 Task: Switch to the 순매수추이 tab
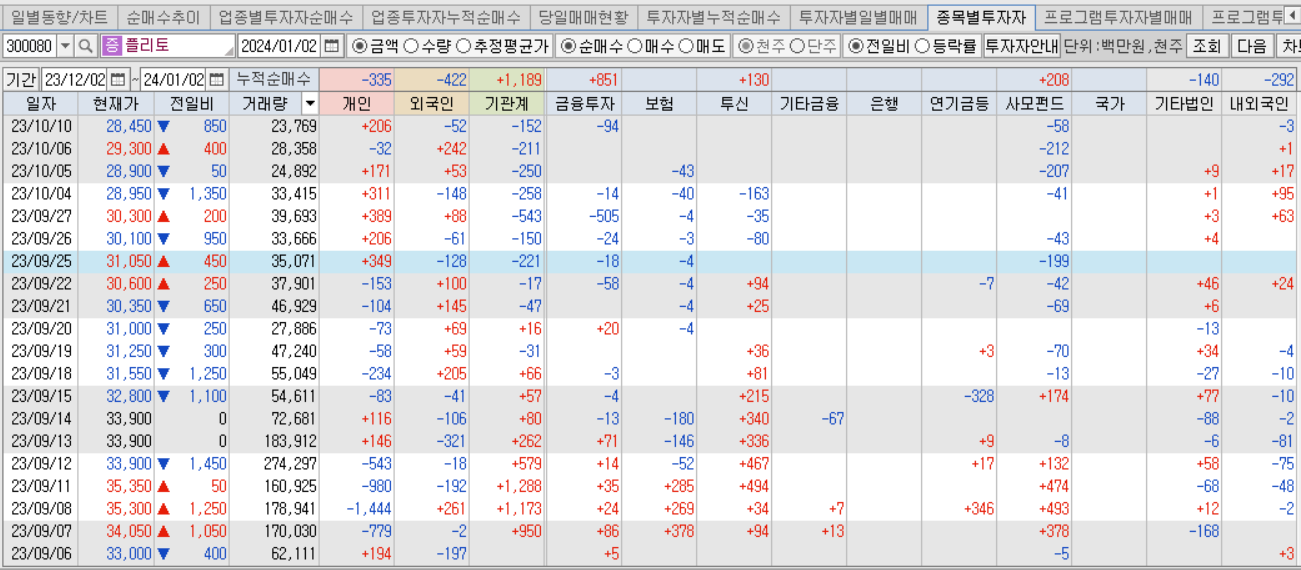tap(163, 17)
